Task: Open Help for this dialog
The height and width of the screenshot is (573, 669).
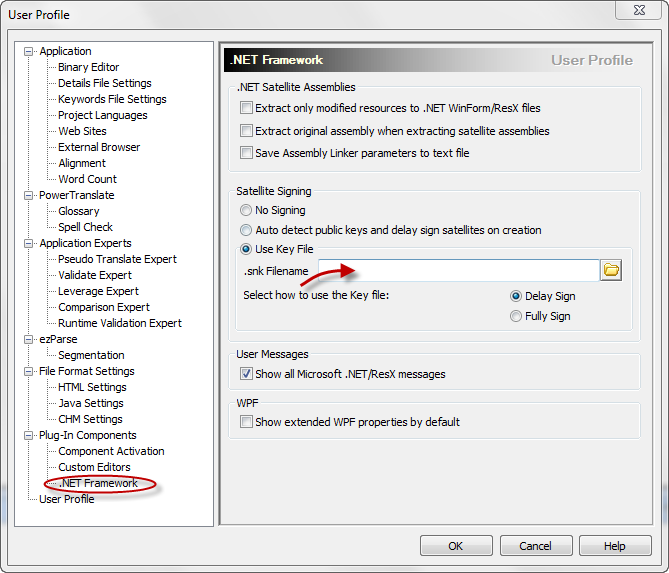Action: click(x=615, y=546)
